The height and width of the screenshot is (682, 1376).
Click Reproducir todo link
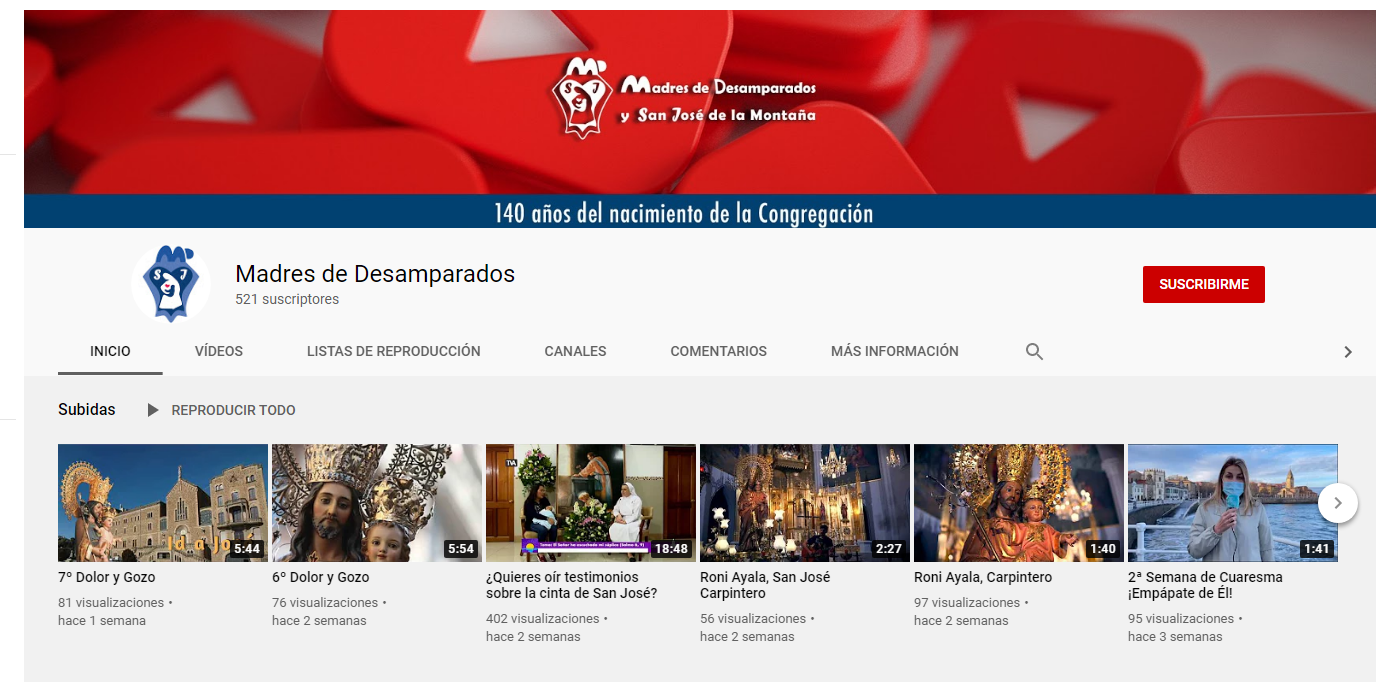click(x=233, y=410)
